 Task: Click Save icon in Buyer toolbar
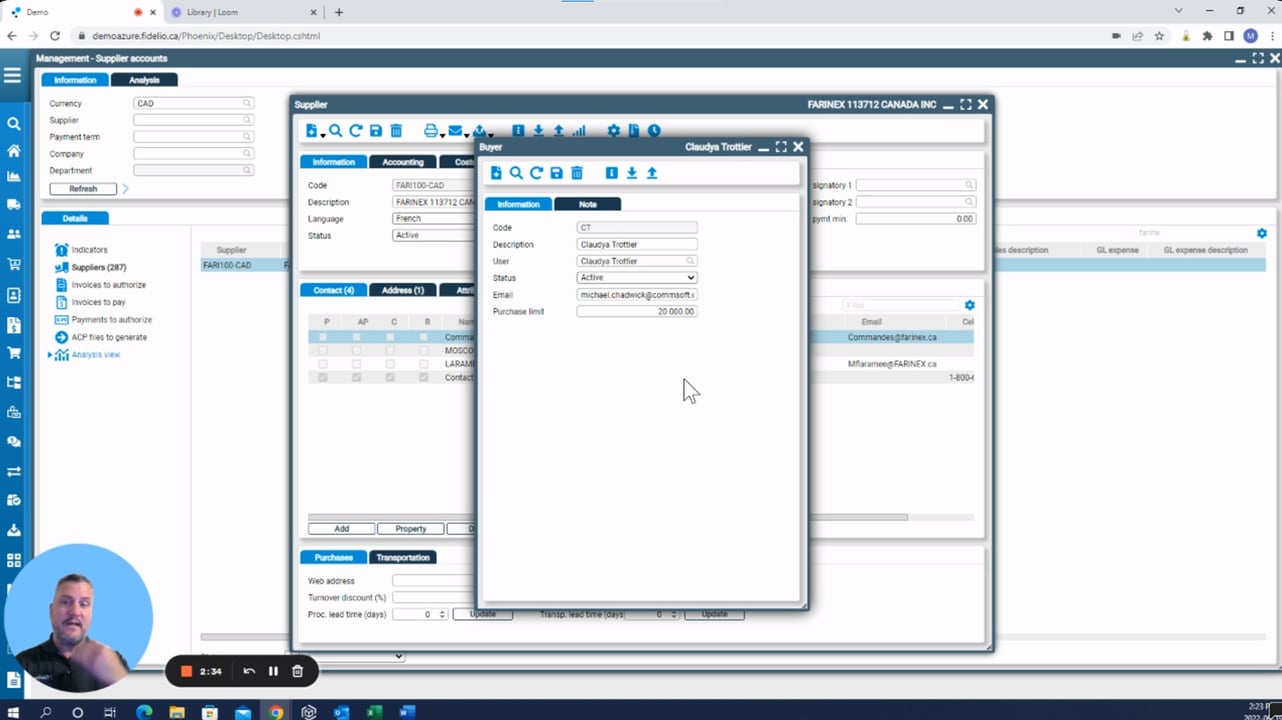(556, 173)
